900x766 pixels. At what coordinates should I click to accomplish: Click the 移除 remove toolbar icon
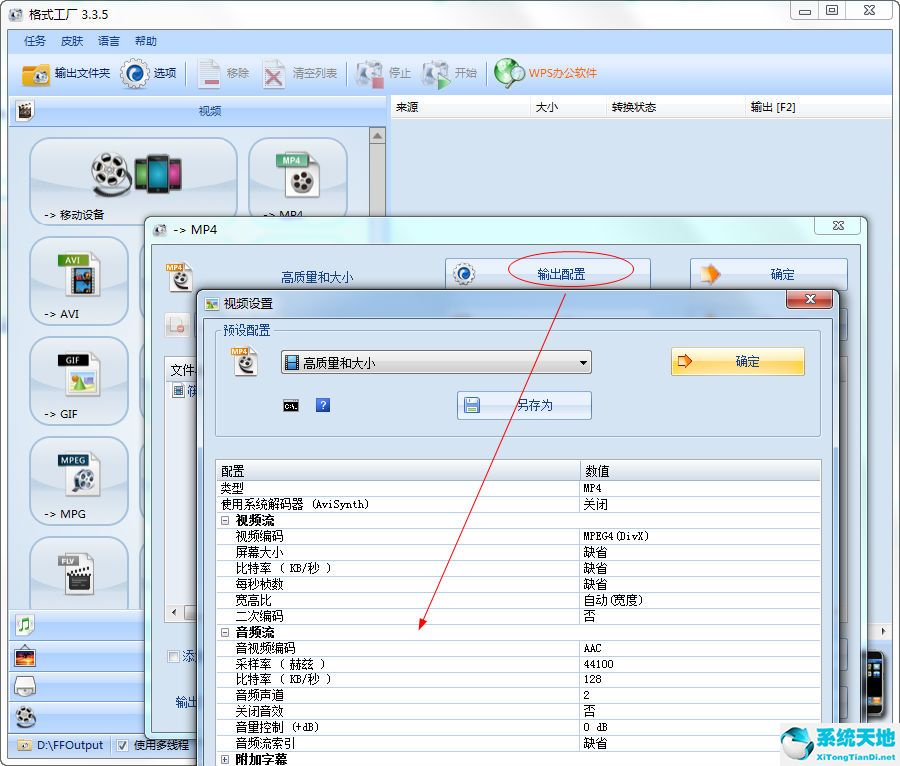click(210, 73)
